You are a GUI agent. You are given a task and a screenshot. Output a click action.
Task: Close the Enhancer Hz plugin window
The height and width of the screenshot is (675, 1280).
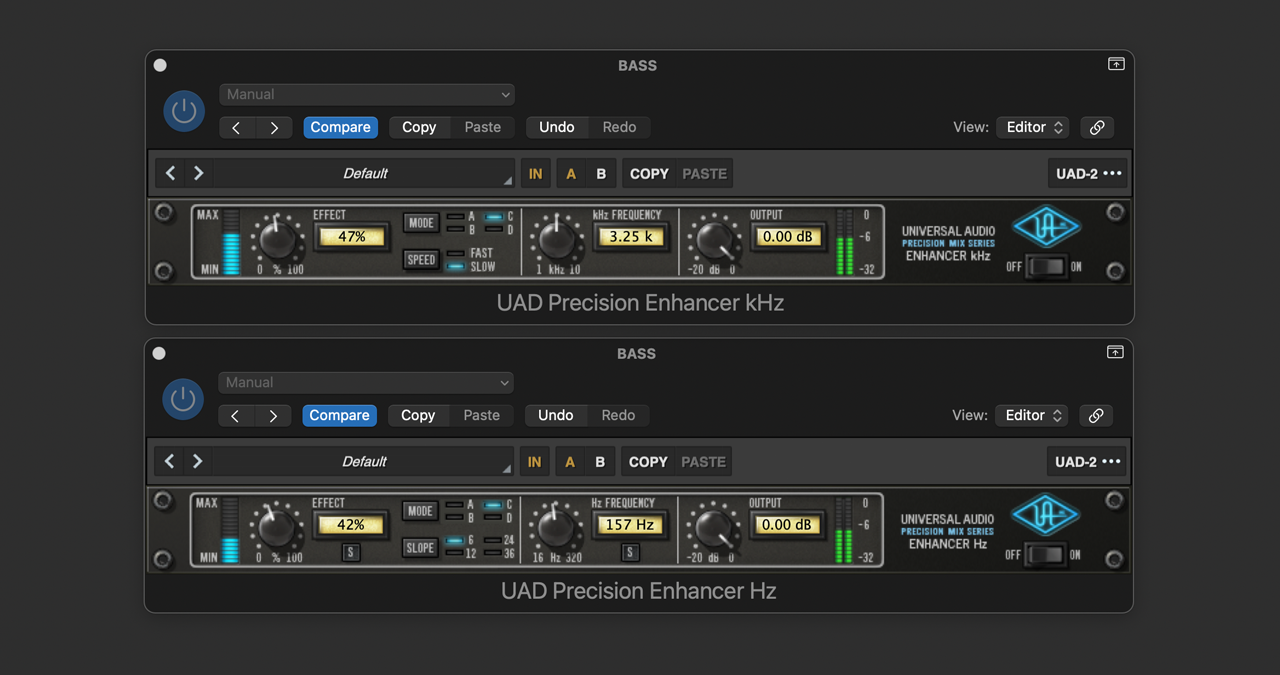click(159, 353)
